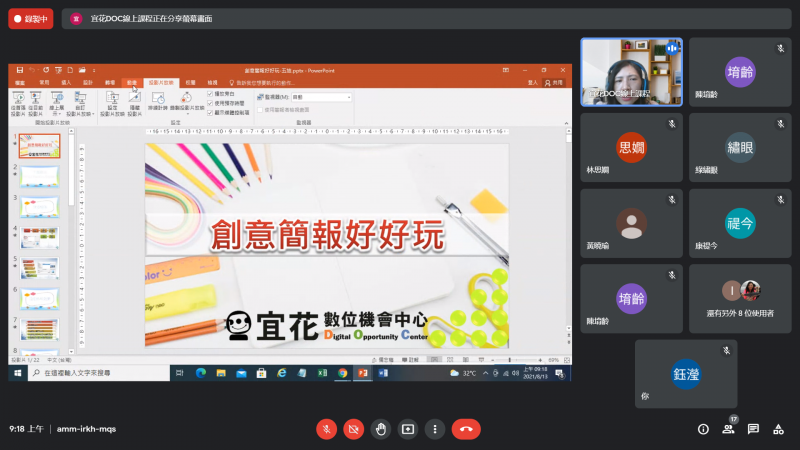Open the 動畫 Animations ribbon tab
This screenshot has width=800, height=450.
[x=132, y=83]
